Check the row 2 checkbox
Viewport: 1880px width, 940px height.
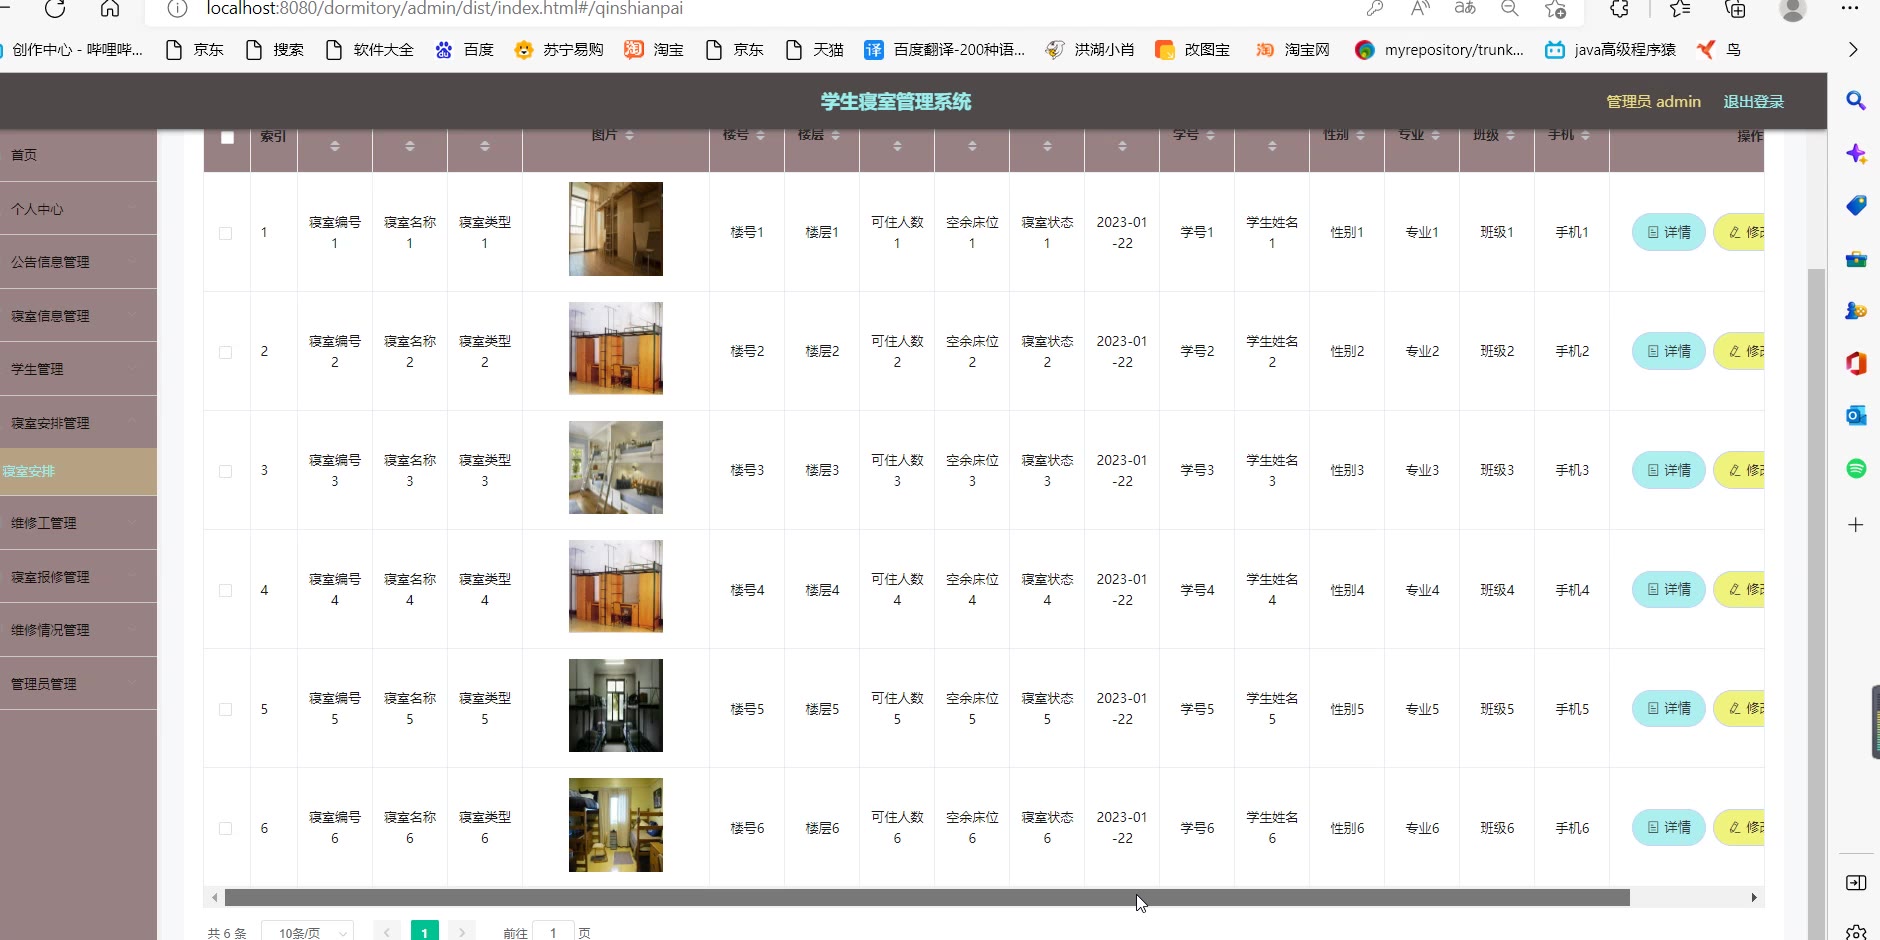coord(225,352)
